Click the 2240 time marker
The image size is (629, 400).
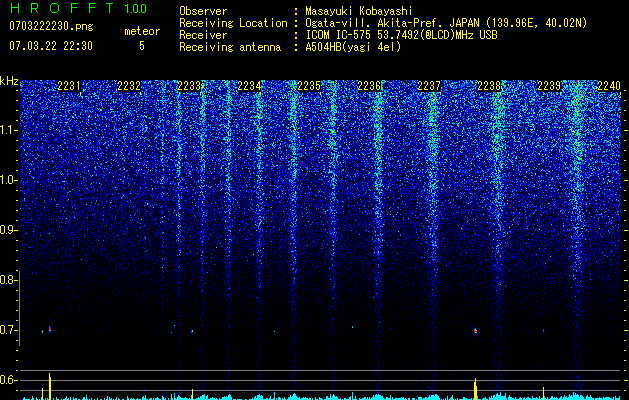pos(609,86)
